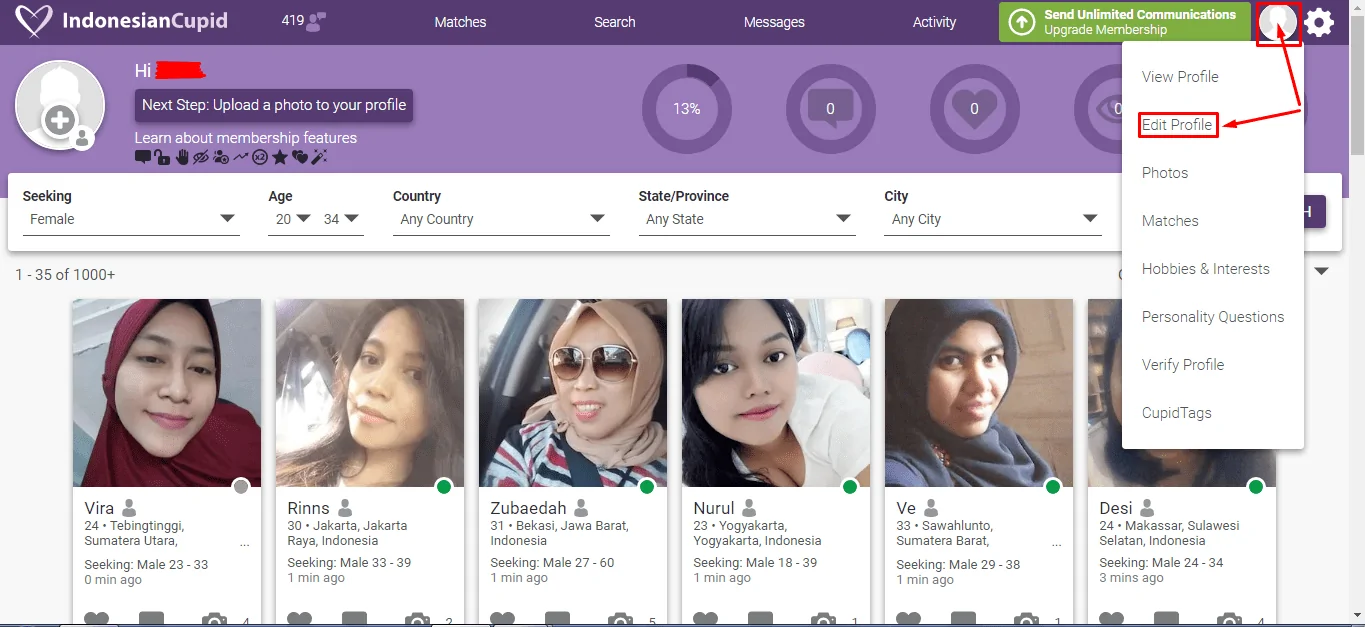Click the person icon beside Nurul
This screenshot has width=1365, height=627.
pyautogui.click(x=749, y=508)
